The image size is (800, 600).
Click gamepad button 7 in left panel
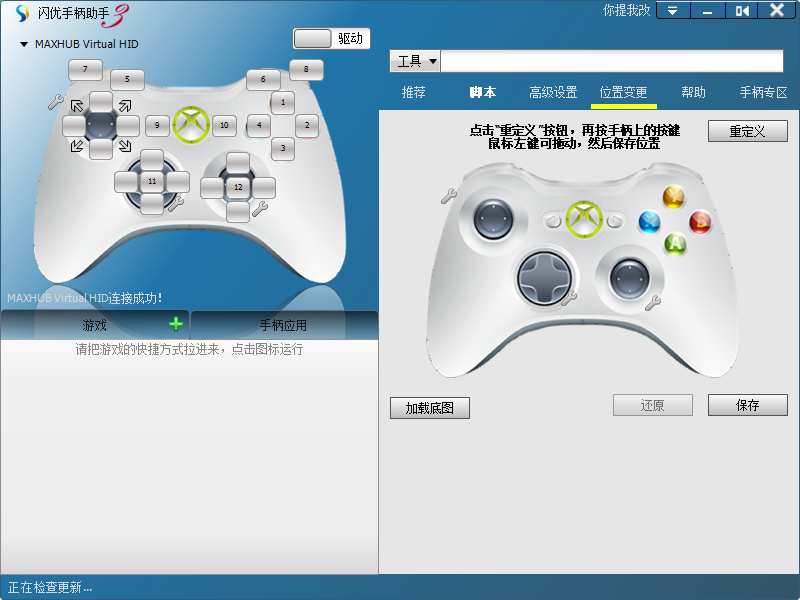(x=85, y=69)
